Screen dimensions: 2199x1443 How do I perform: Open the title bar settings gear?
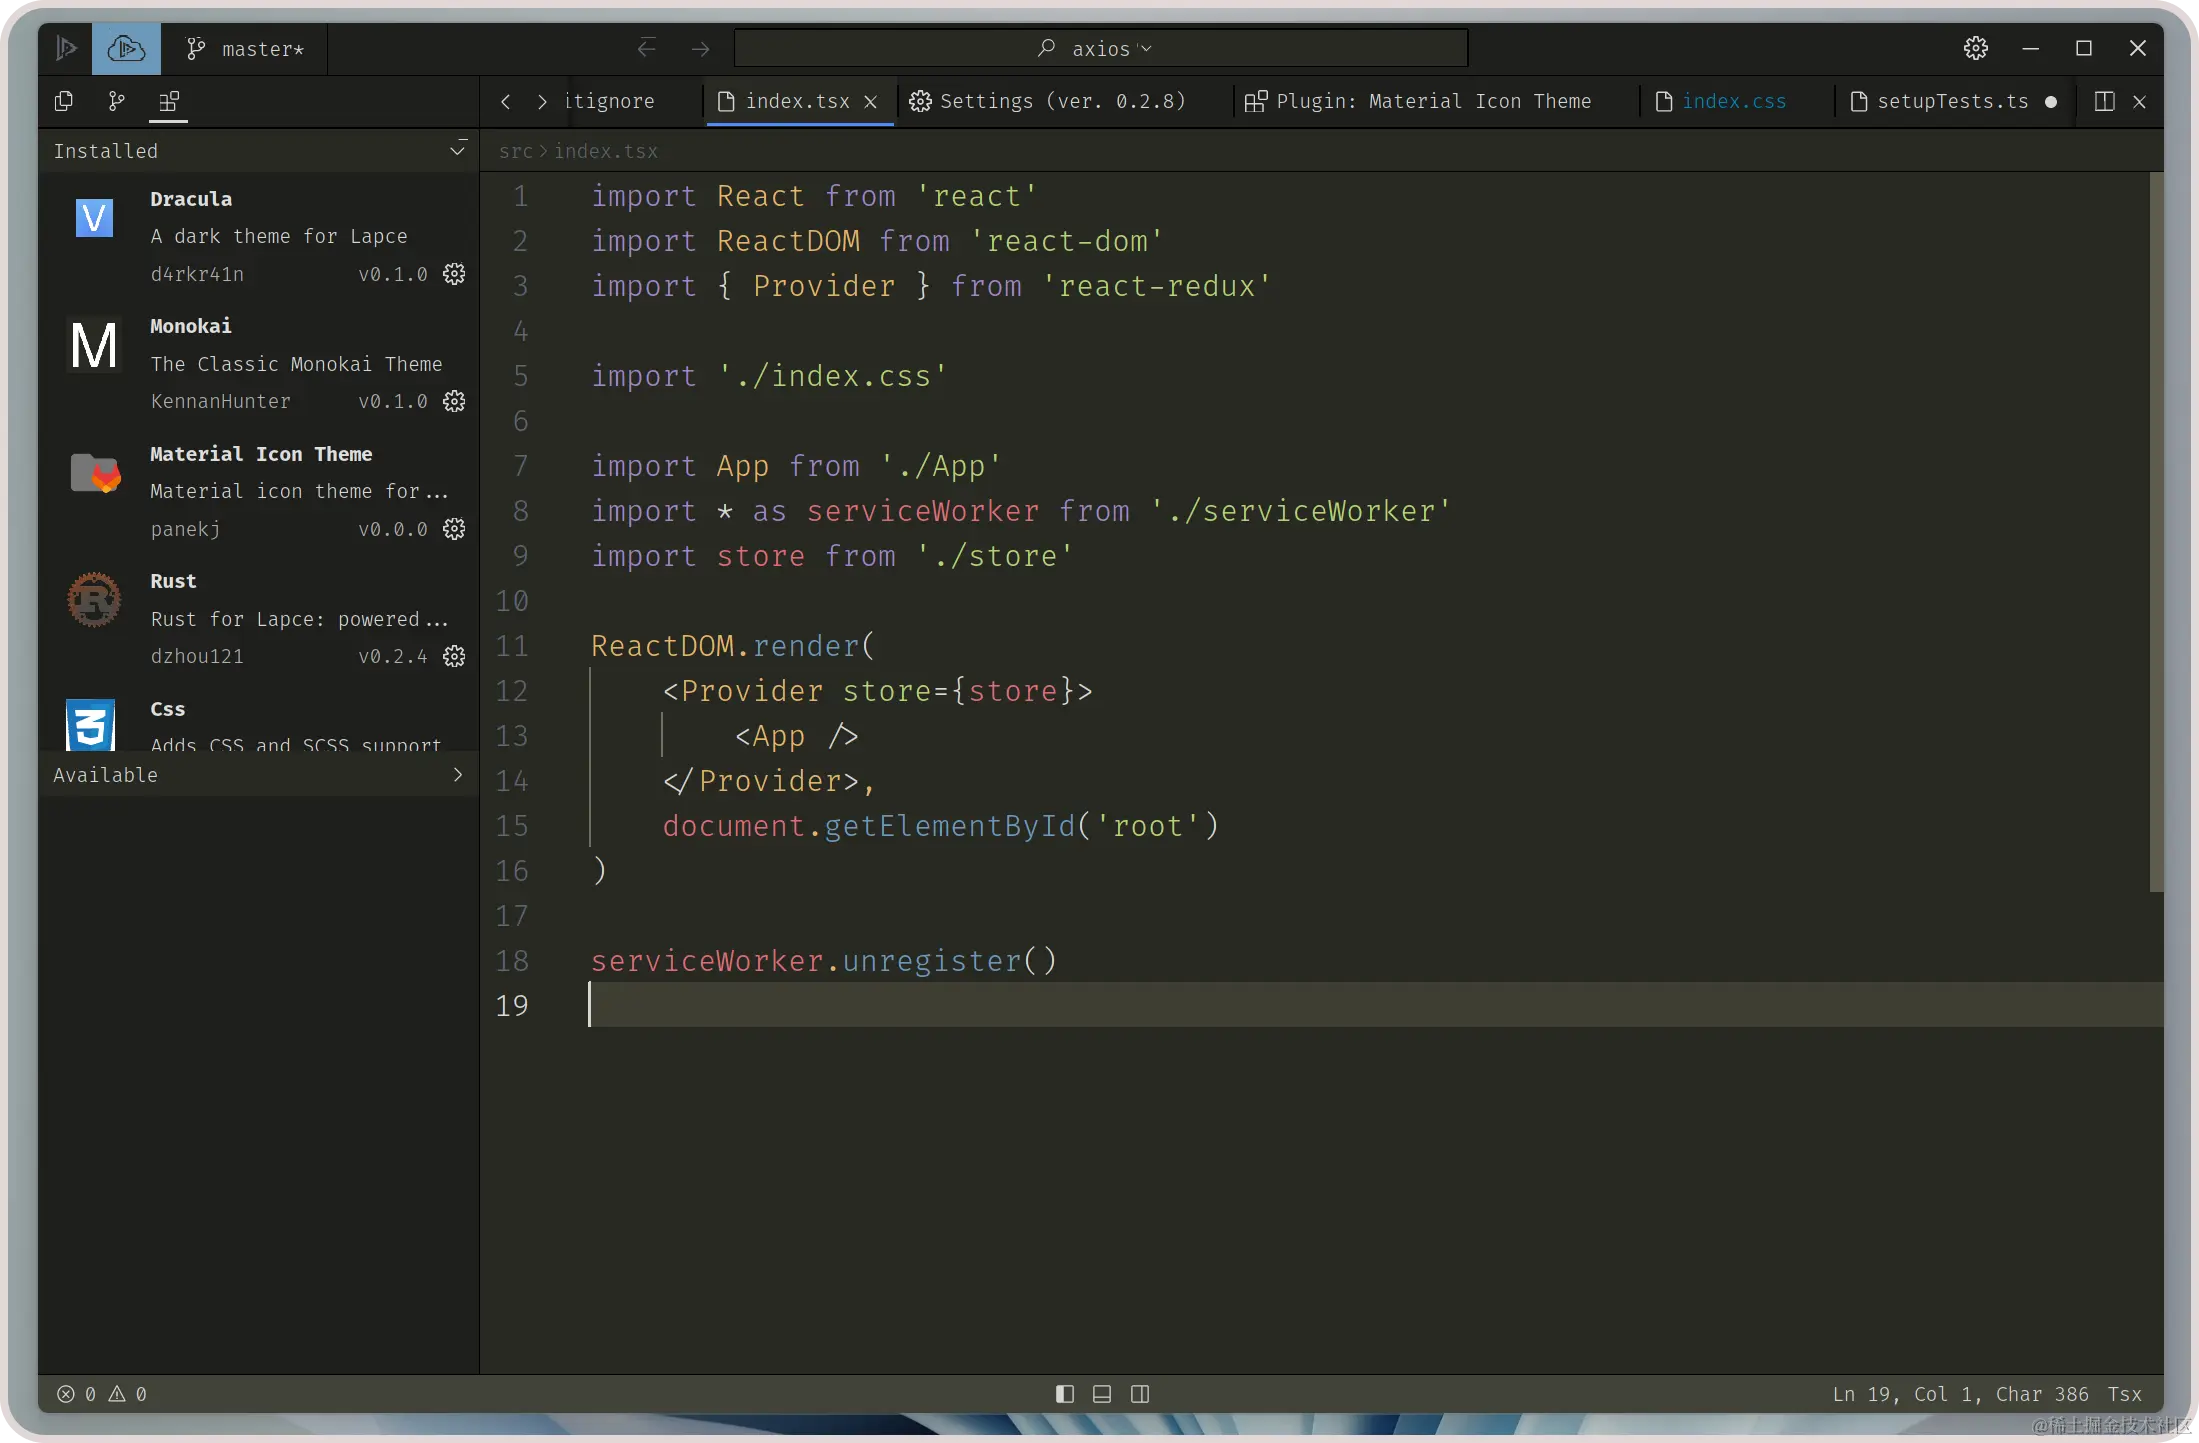[x=1976, y=48]
